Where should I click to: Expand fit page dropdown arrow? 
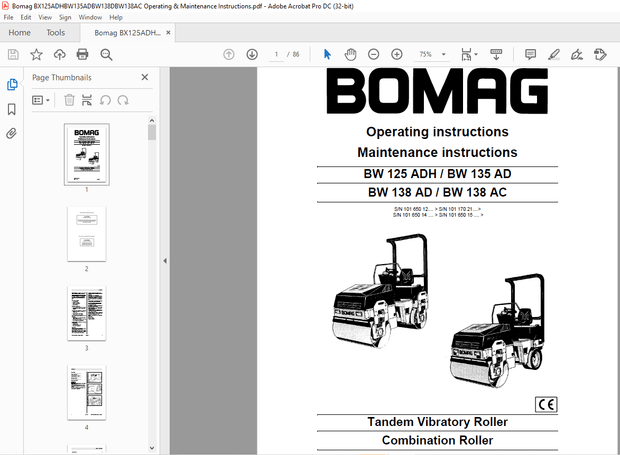(476, 54)
